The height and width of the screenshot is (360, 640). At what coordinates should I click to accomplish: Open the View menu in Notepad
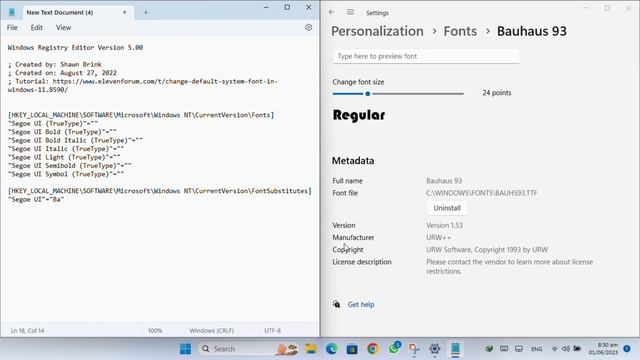tap(63, 27)
